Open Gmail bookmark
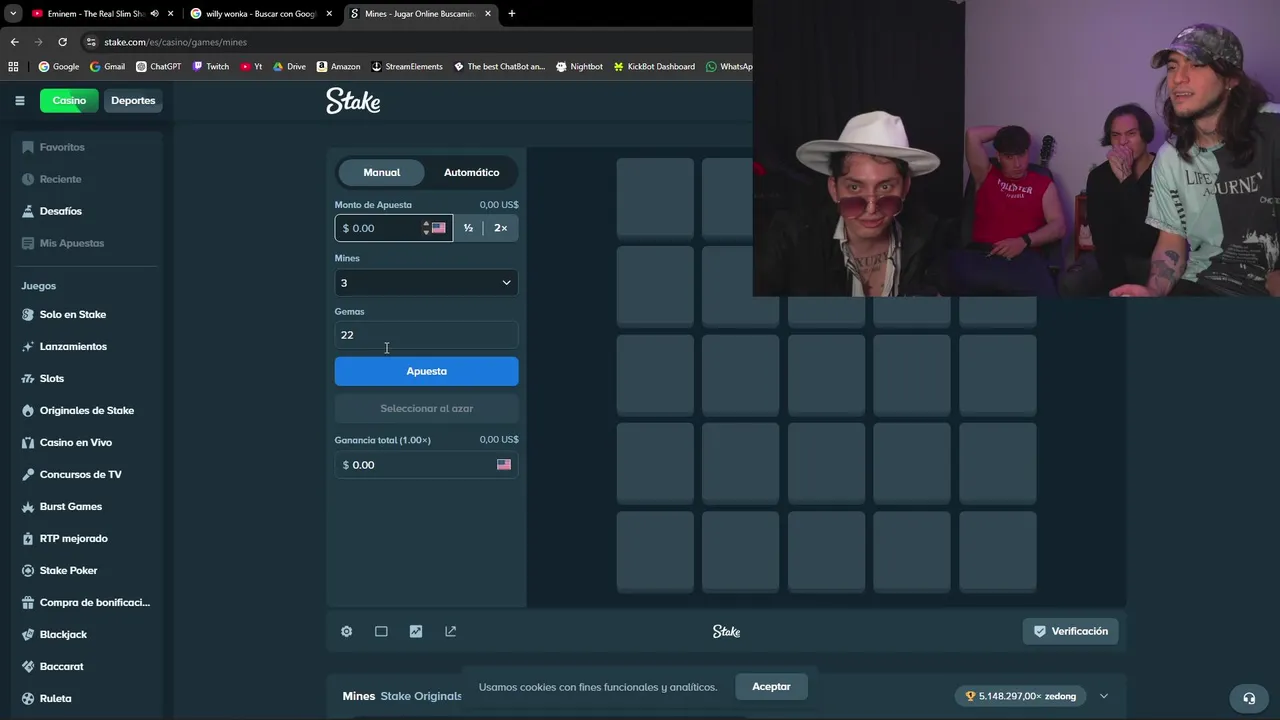Screen dimensions: 1280x720 coord(108,67)
